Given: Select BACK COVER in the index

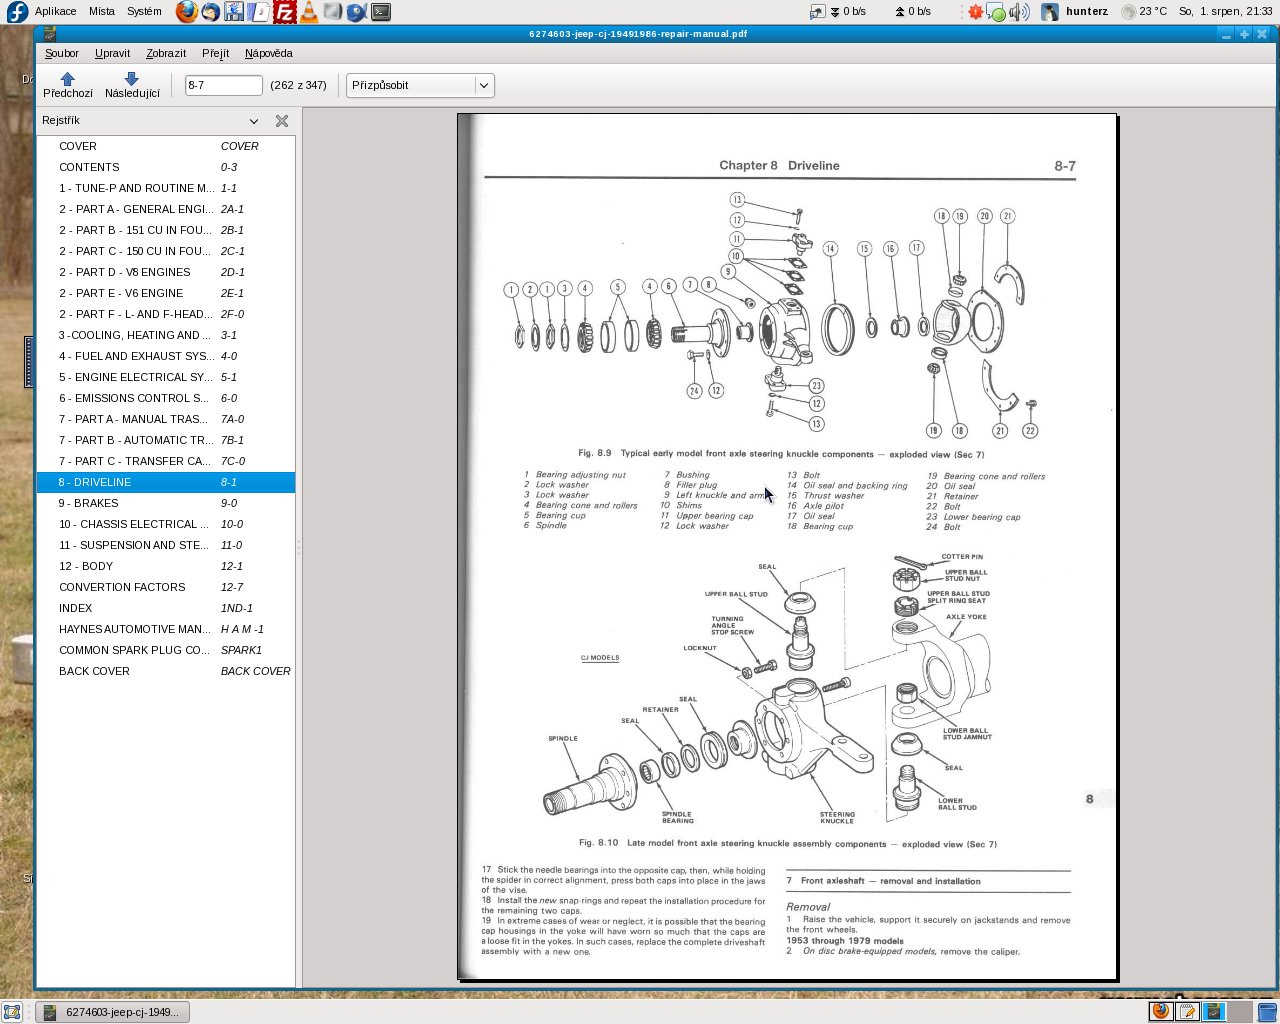Looking at the screenshot, I should [166, 671].
